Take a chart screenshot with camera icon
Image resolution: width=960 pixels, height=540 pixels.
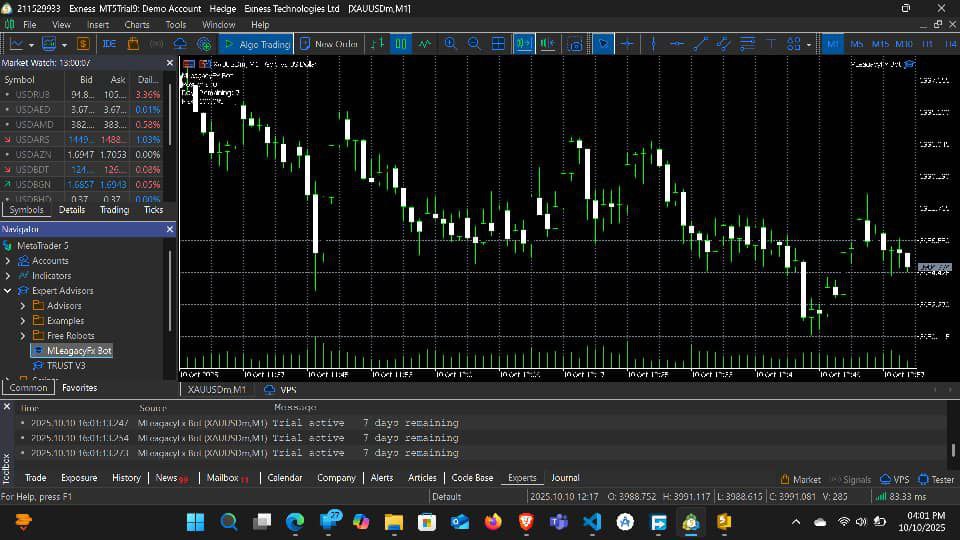pos(574,44)
